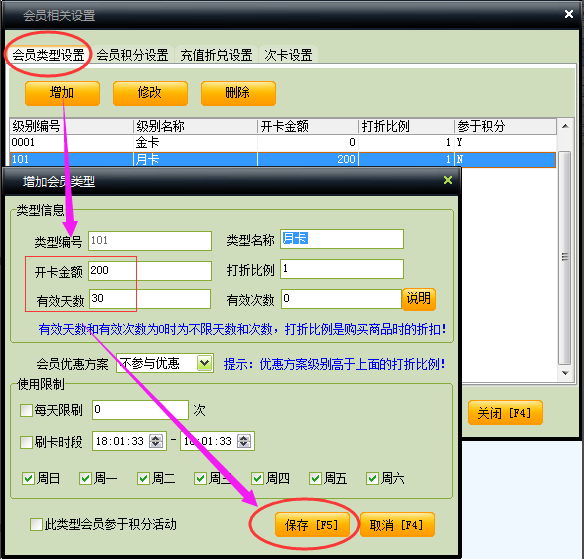The height and width of the screenshot is (559, 584).
Task: Click the 增加 button
Action: pyautogui.click(x=62, y=93)
